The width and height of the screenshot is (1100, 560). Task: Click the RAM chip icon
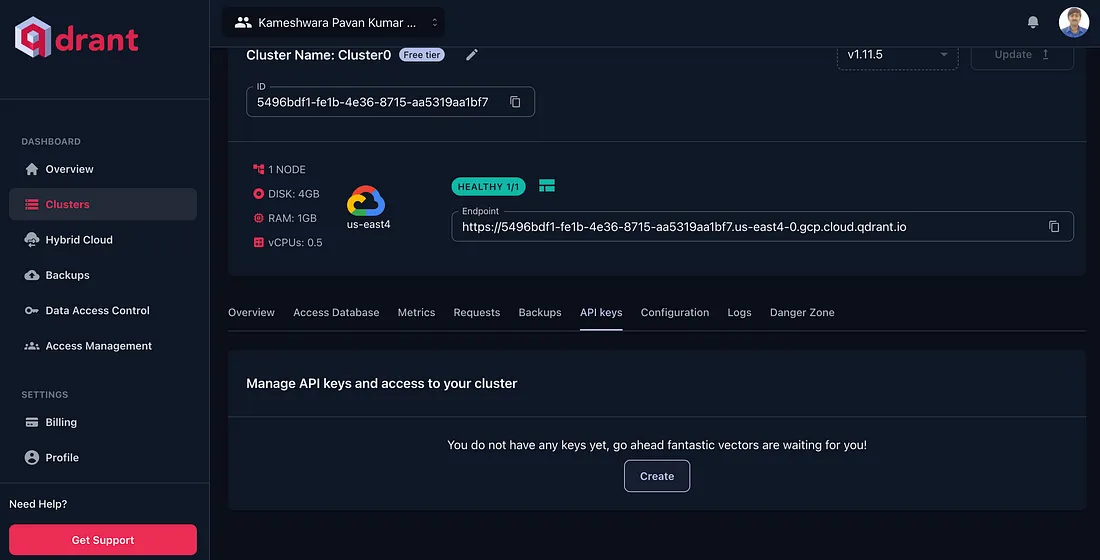pos(258,218)
